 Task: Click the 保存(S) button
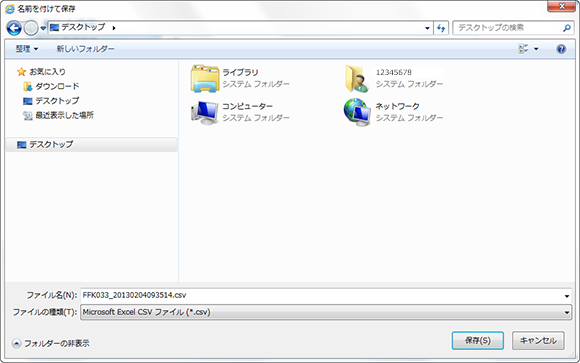[478, 340]
